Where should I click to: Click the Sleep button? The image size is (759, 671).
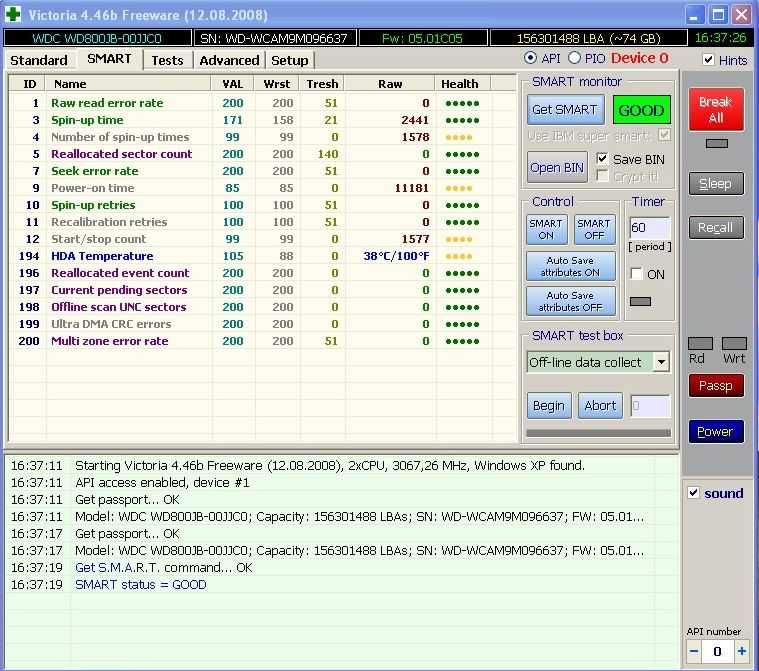point(716,184)
